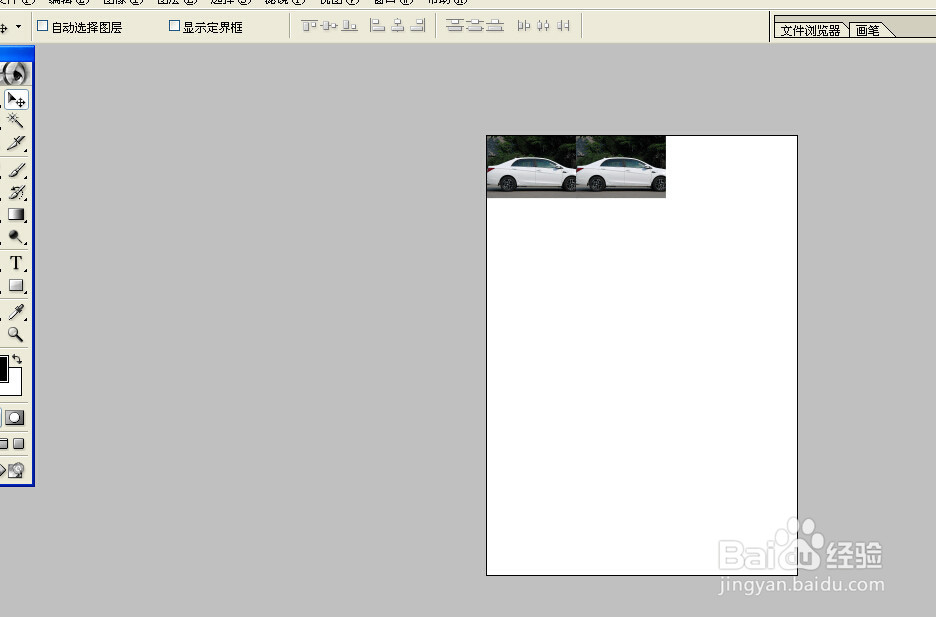936x617 pixels.
Task: Open the foreground color picker swatch
Action: click(3, 369)
